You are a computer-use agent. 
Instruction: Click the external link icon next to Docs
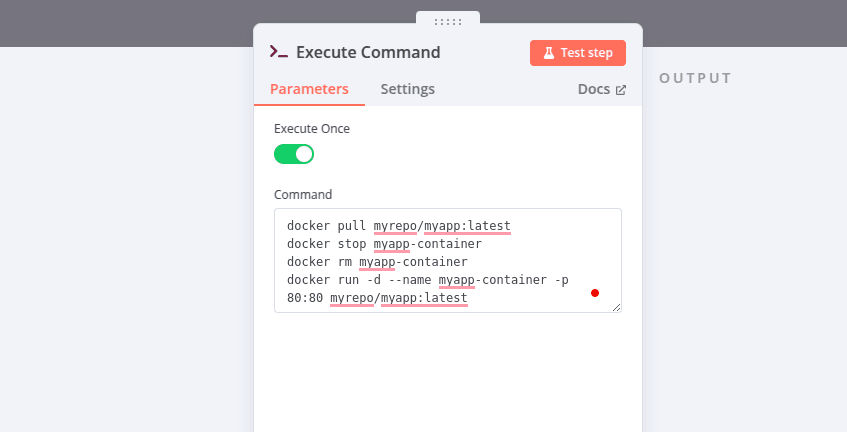[621, 90]
